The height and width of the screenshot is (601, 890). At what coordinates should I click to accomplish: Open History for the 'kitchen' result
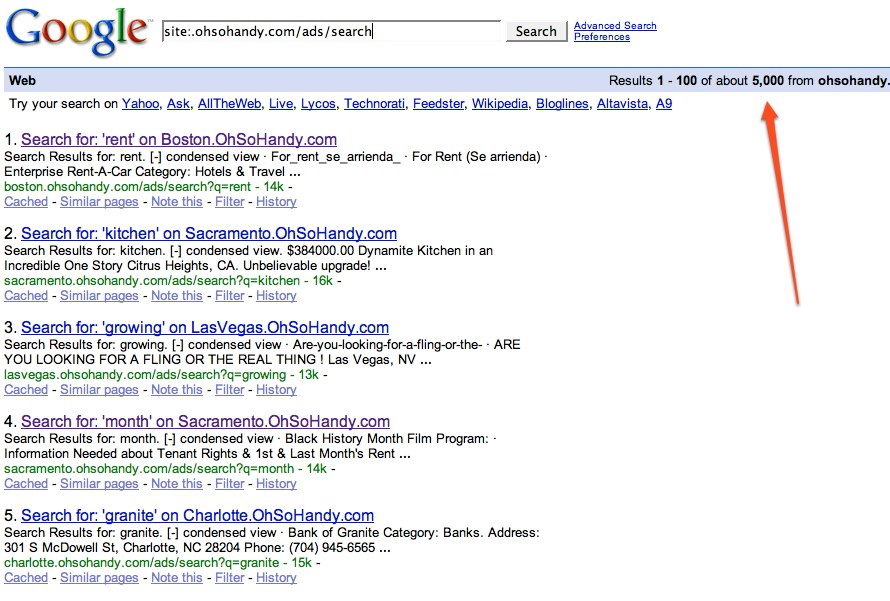point(276,296)
